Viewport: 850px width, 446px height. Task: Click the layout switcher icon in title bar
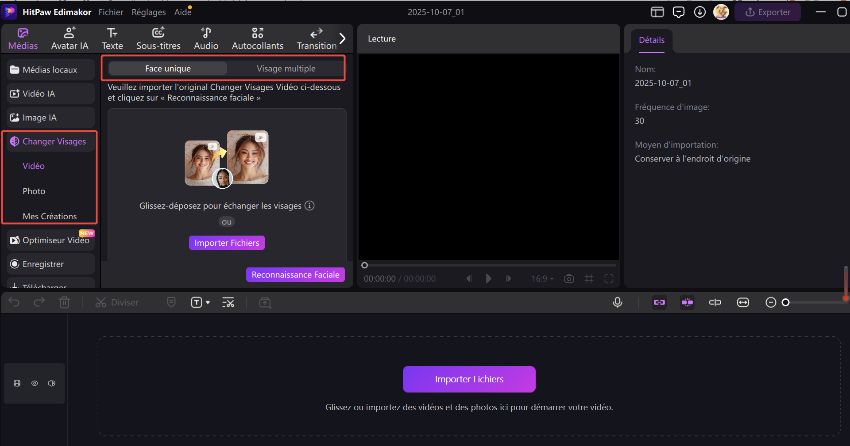[657, 13]
